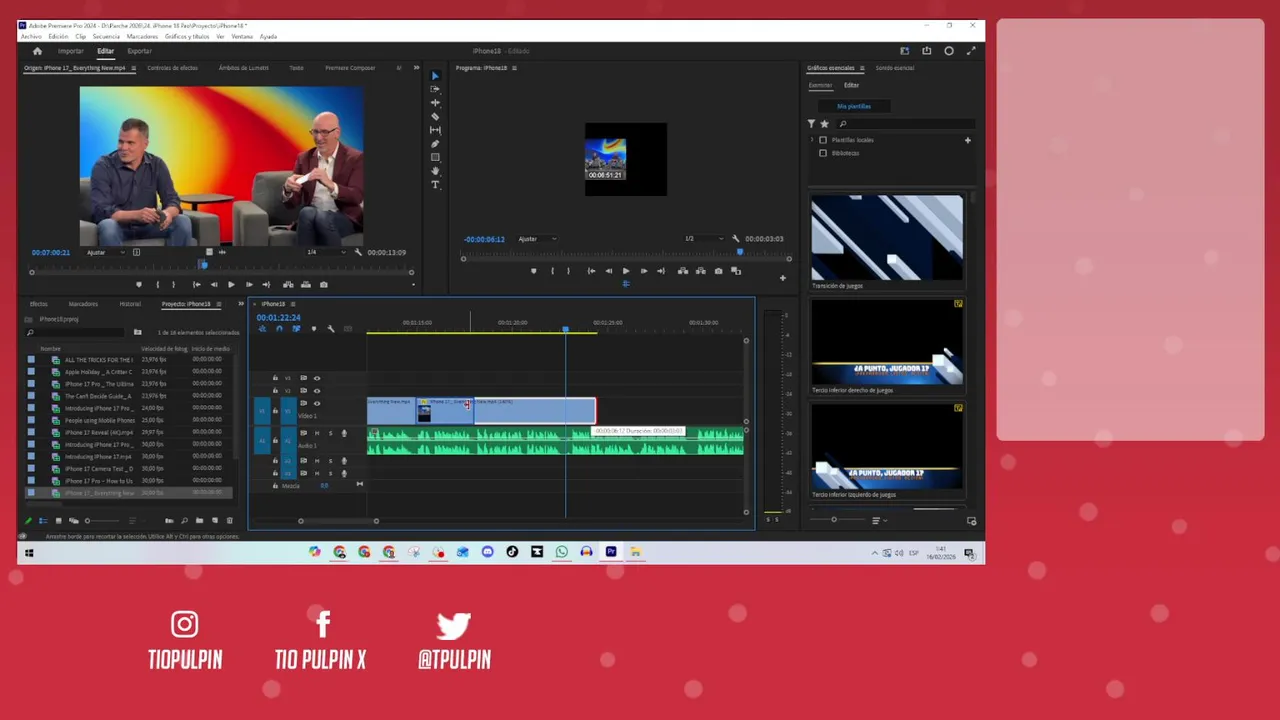
Task: Switch to the Importar workspace tab
Action: click(71, 51)
